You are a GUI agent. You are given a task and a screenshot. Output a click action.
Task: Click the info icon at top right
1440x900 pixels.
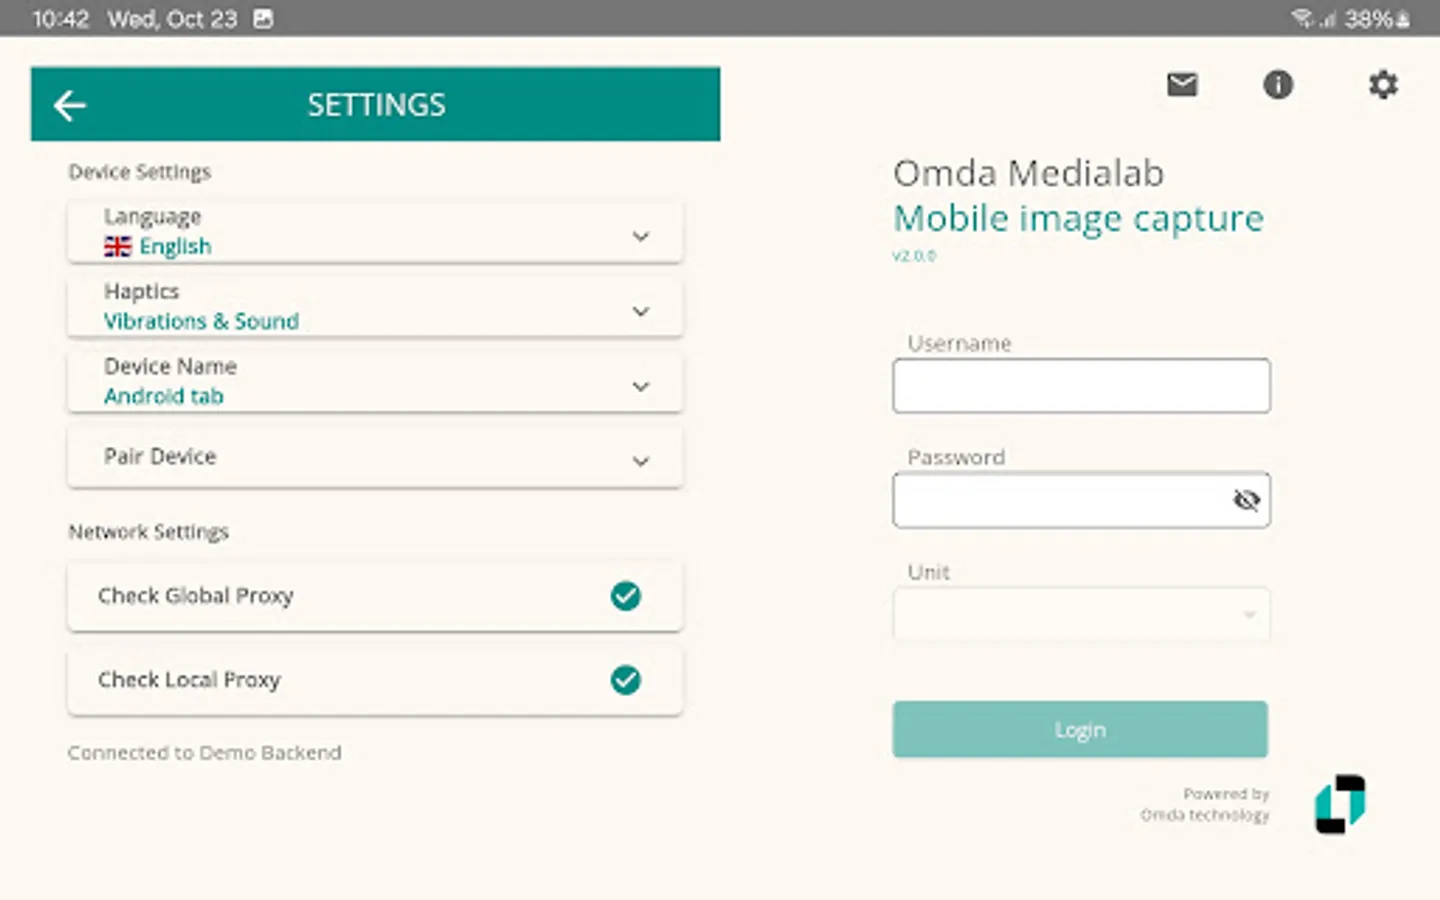click(x=1277, y=85)
